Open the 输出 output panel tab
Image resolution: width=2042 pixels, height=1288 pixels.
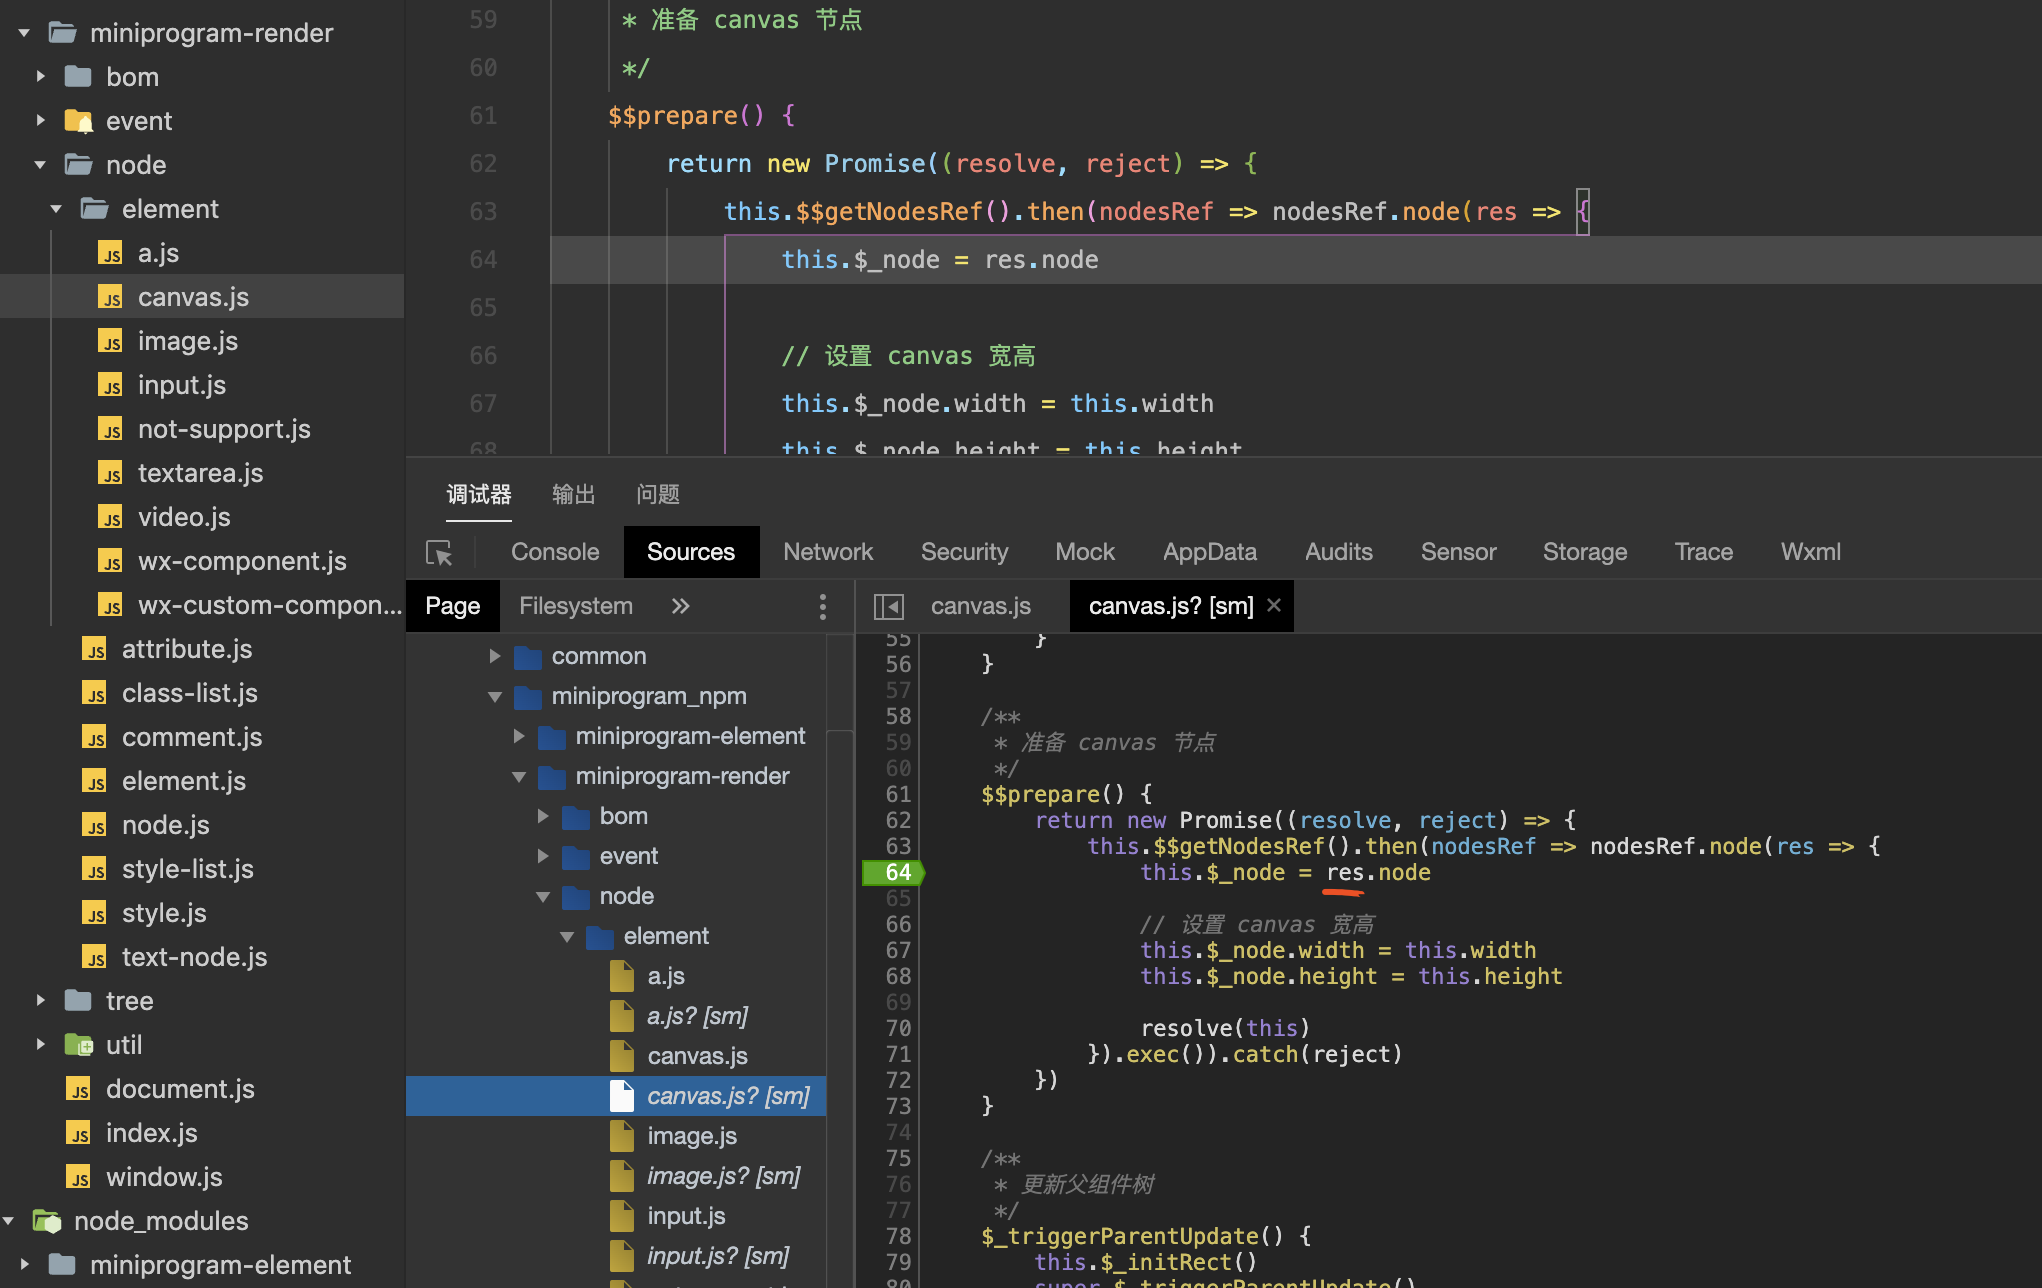point(573,494)
